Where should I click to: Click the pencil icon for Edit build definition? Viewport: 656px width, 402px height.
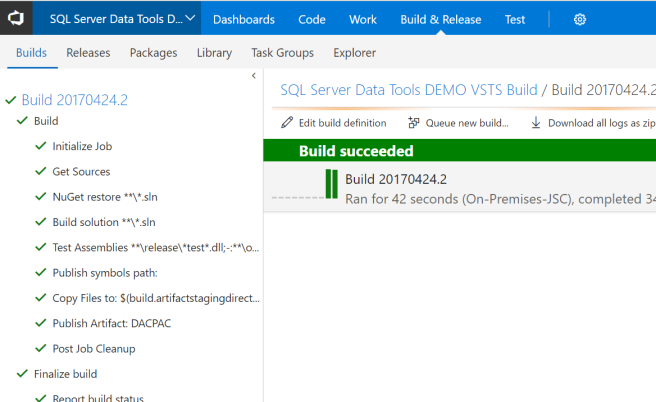click(288, 123)
